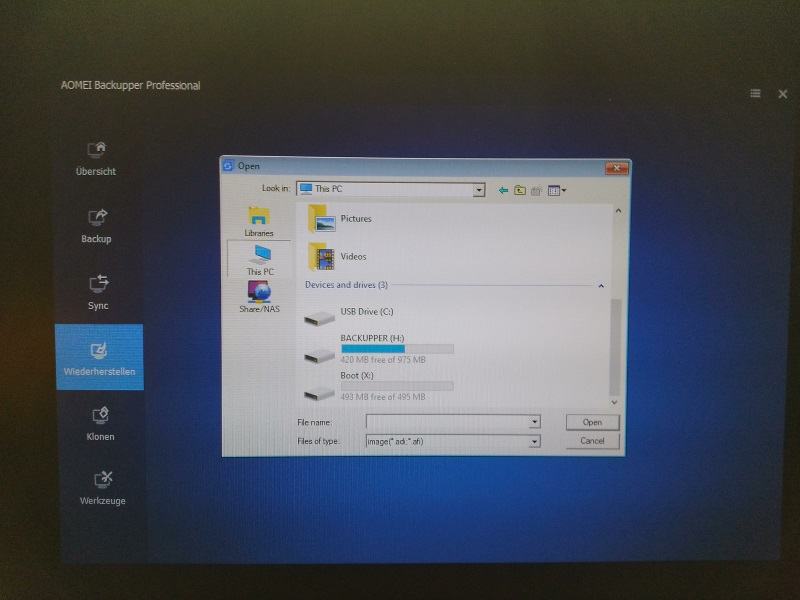The height and width of the screenshot is (600, 800).
Task: Open the View menu toolbar icon
Action: [556, 191]
